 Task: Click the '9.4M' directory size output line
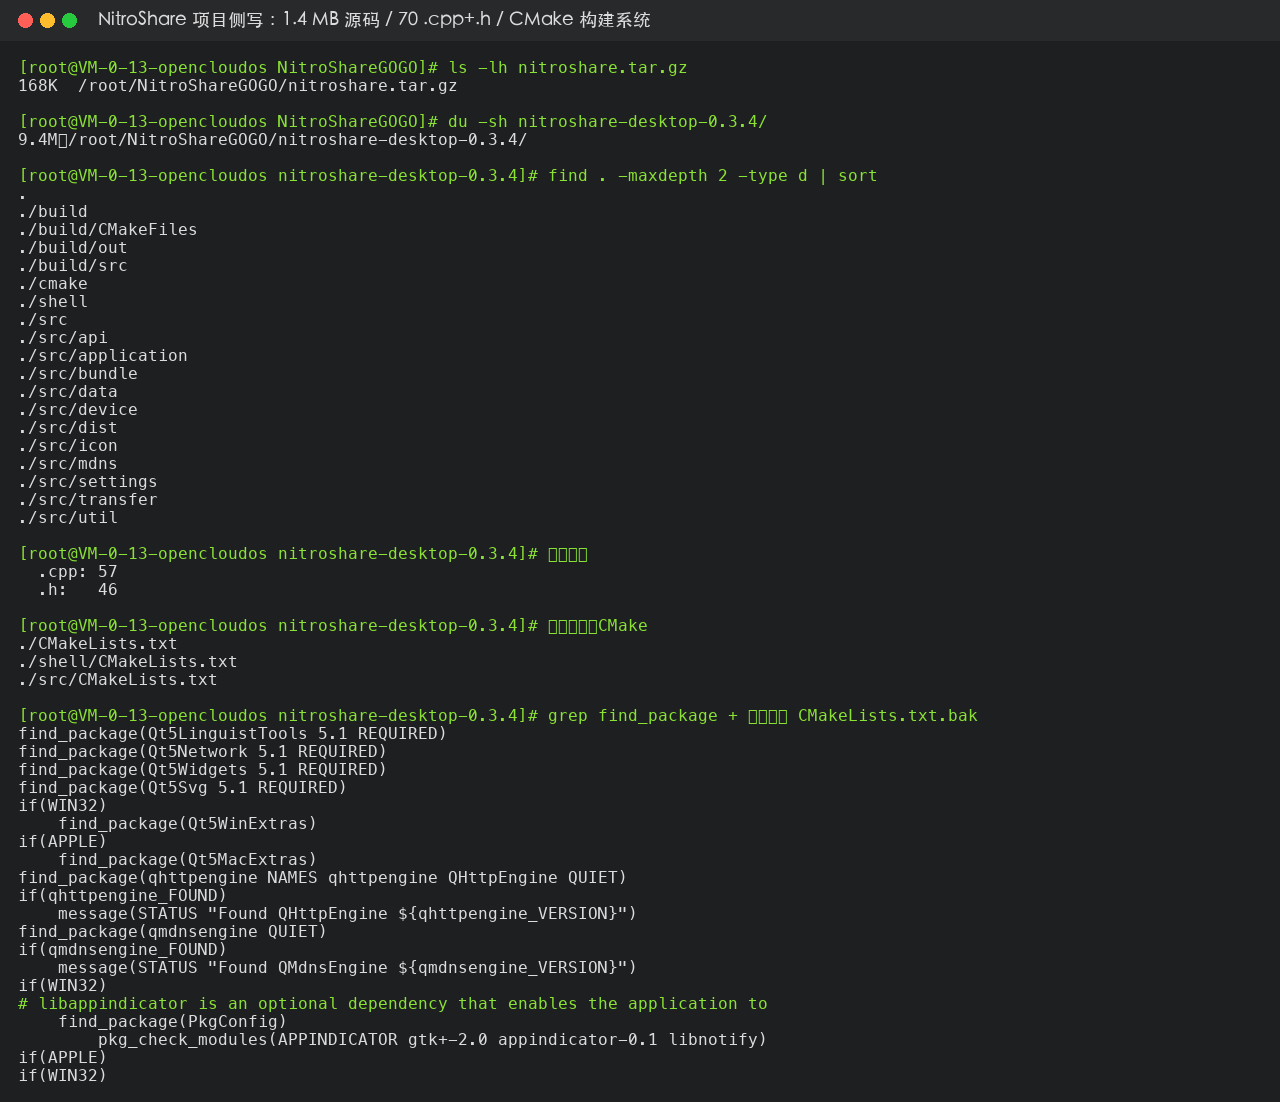coord(273,140)
